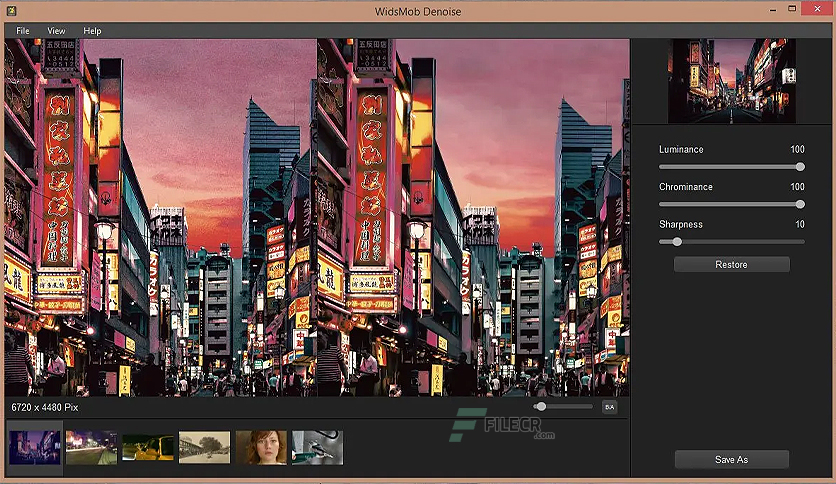Image resolution: width=836 pixels, height=484 pixels.
Task: Adjust the Luminance slider handle
Action: (x=800, y=167)
